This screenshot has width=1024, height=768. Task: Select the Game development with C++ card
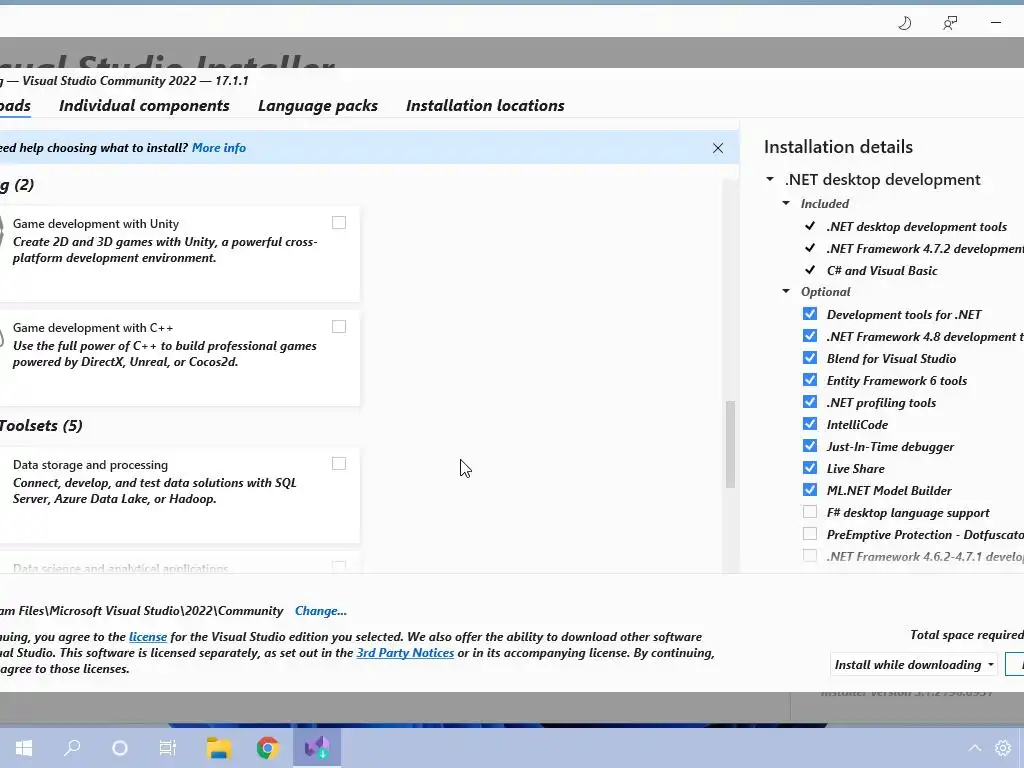pyautogui.click(x=179, y=358)
